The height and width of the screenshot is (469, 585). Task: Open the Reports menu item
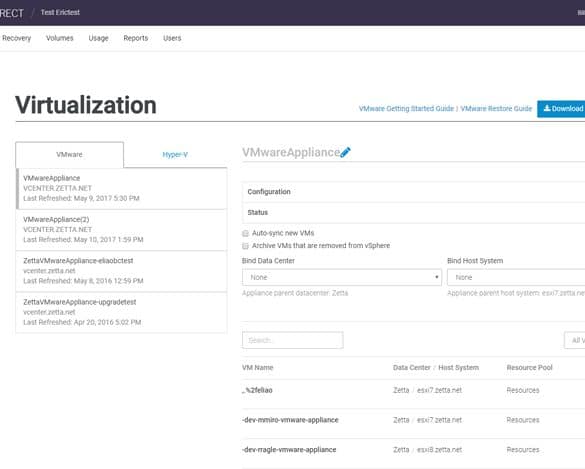[136, 38]
